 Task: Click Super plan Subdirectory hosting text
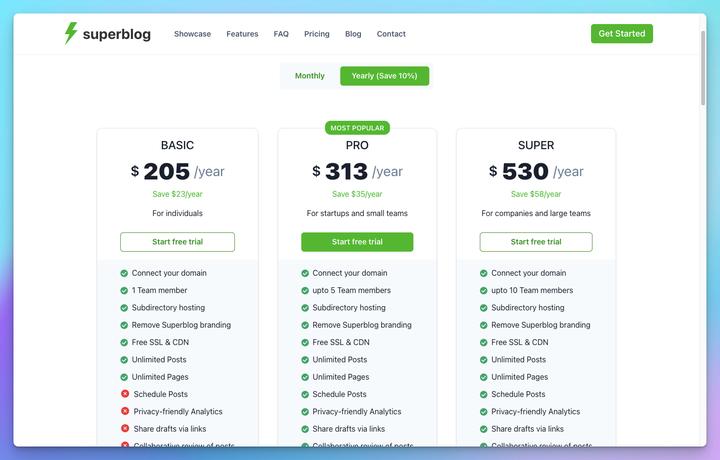528,308
